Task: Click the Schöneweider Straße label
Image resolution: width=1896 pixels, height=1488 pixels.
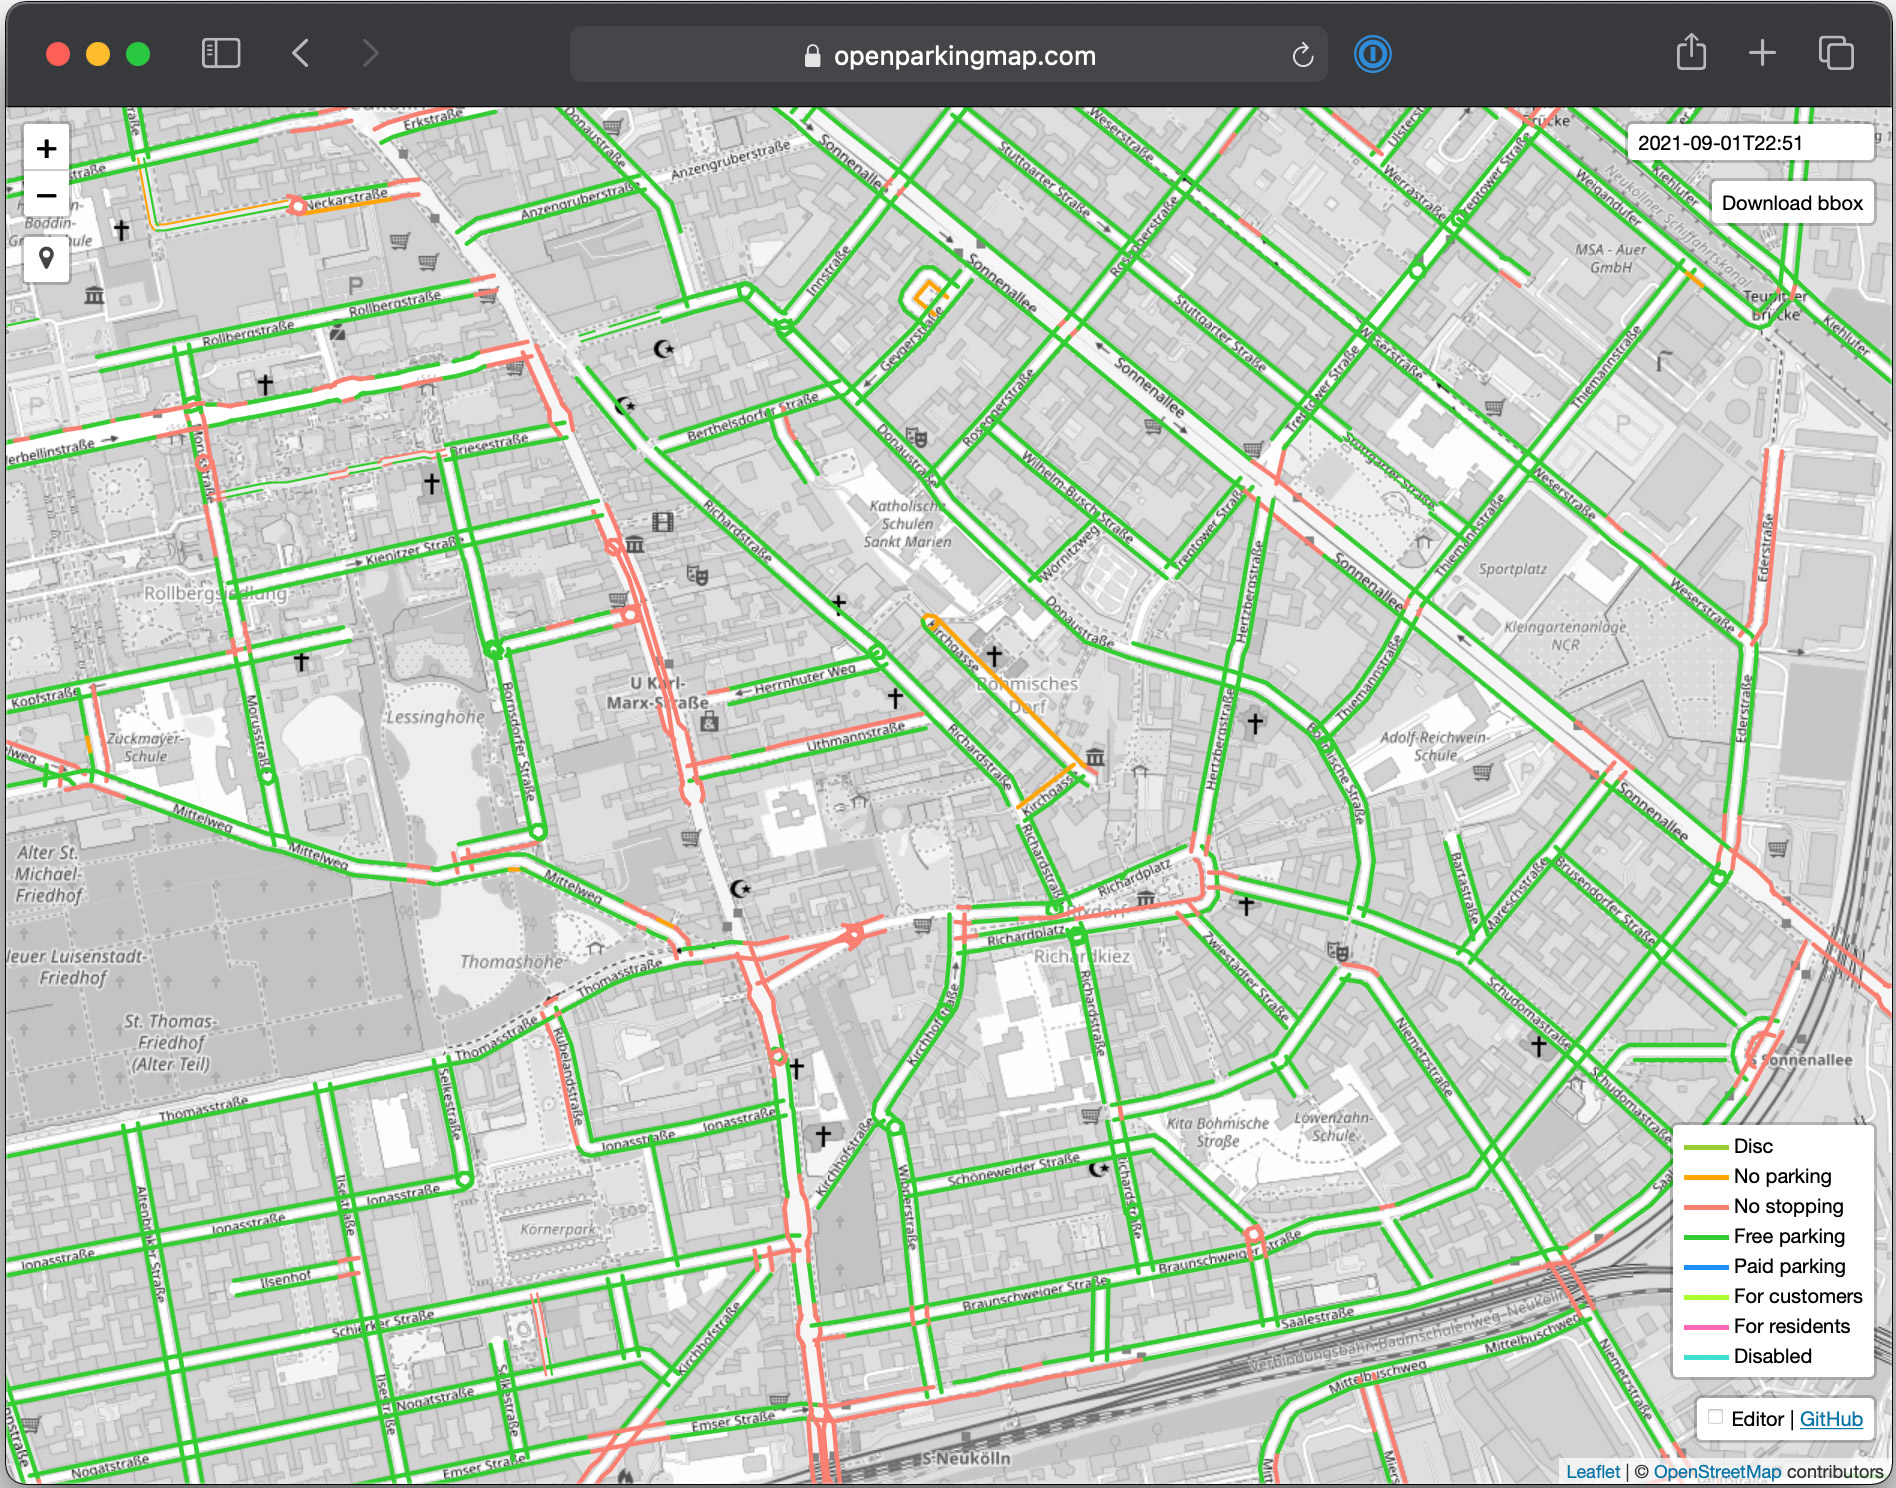Action: 1014,1170
